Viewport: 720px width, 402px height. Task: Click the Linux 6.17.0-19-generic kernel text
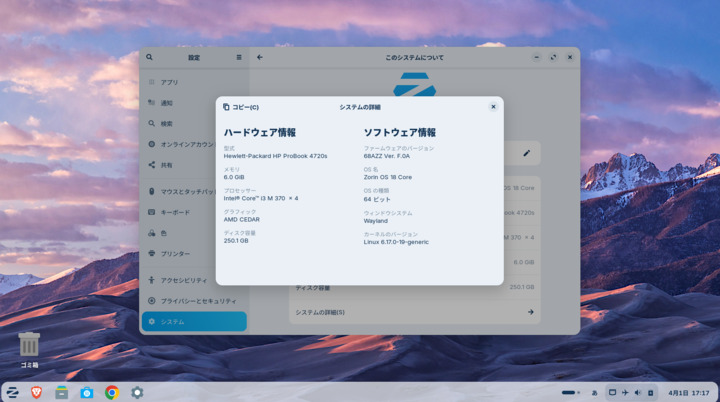coord(396,242)
